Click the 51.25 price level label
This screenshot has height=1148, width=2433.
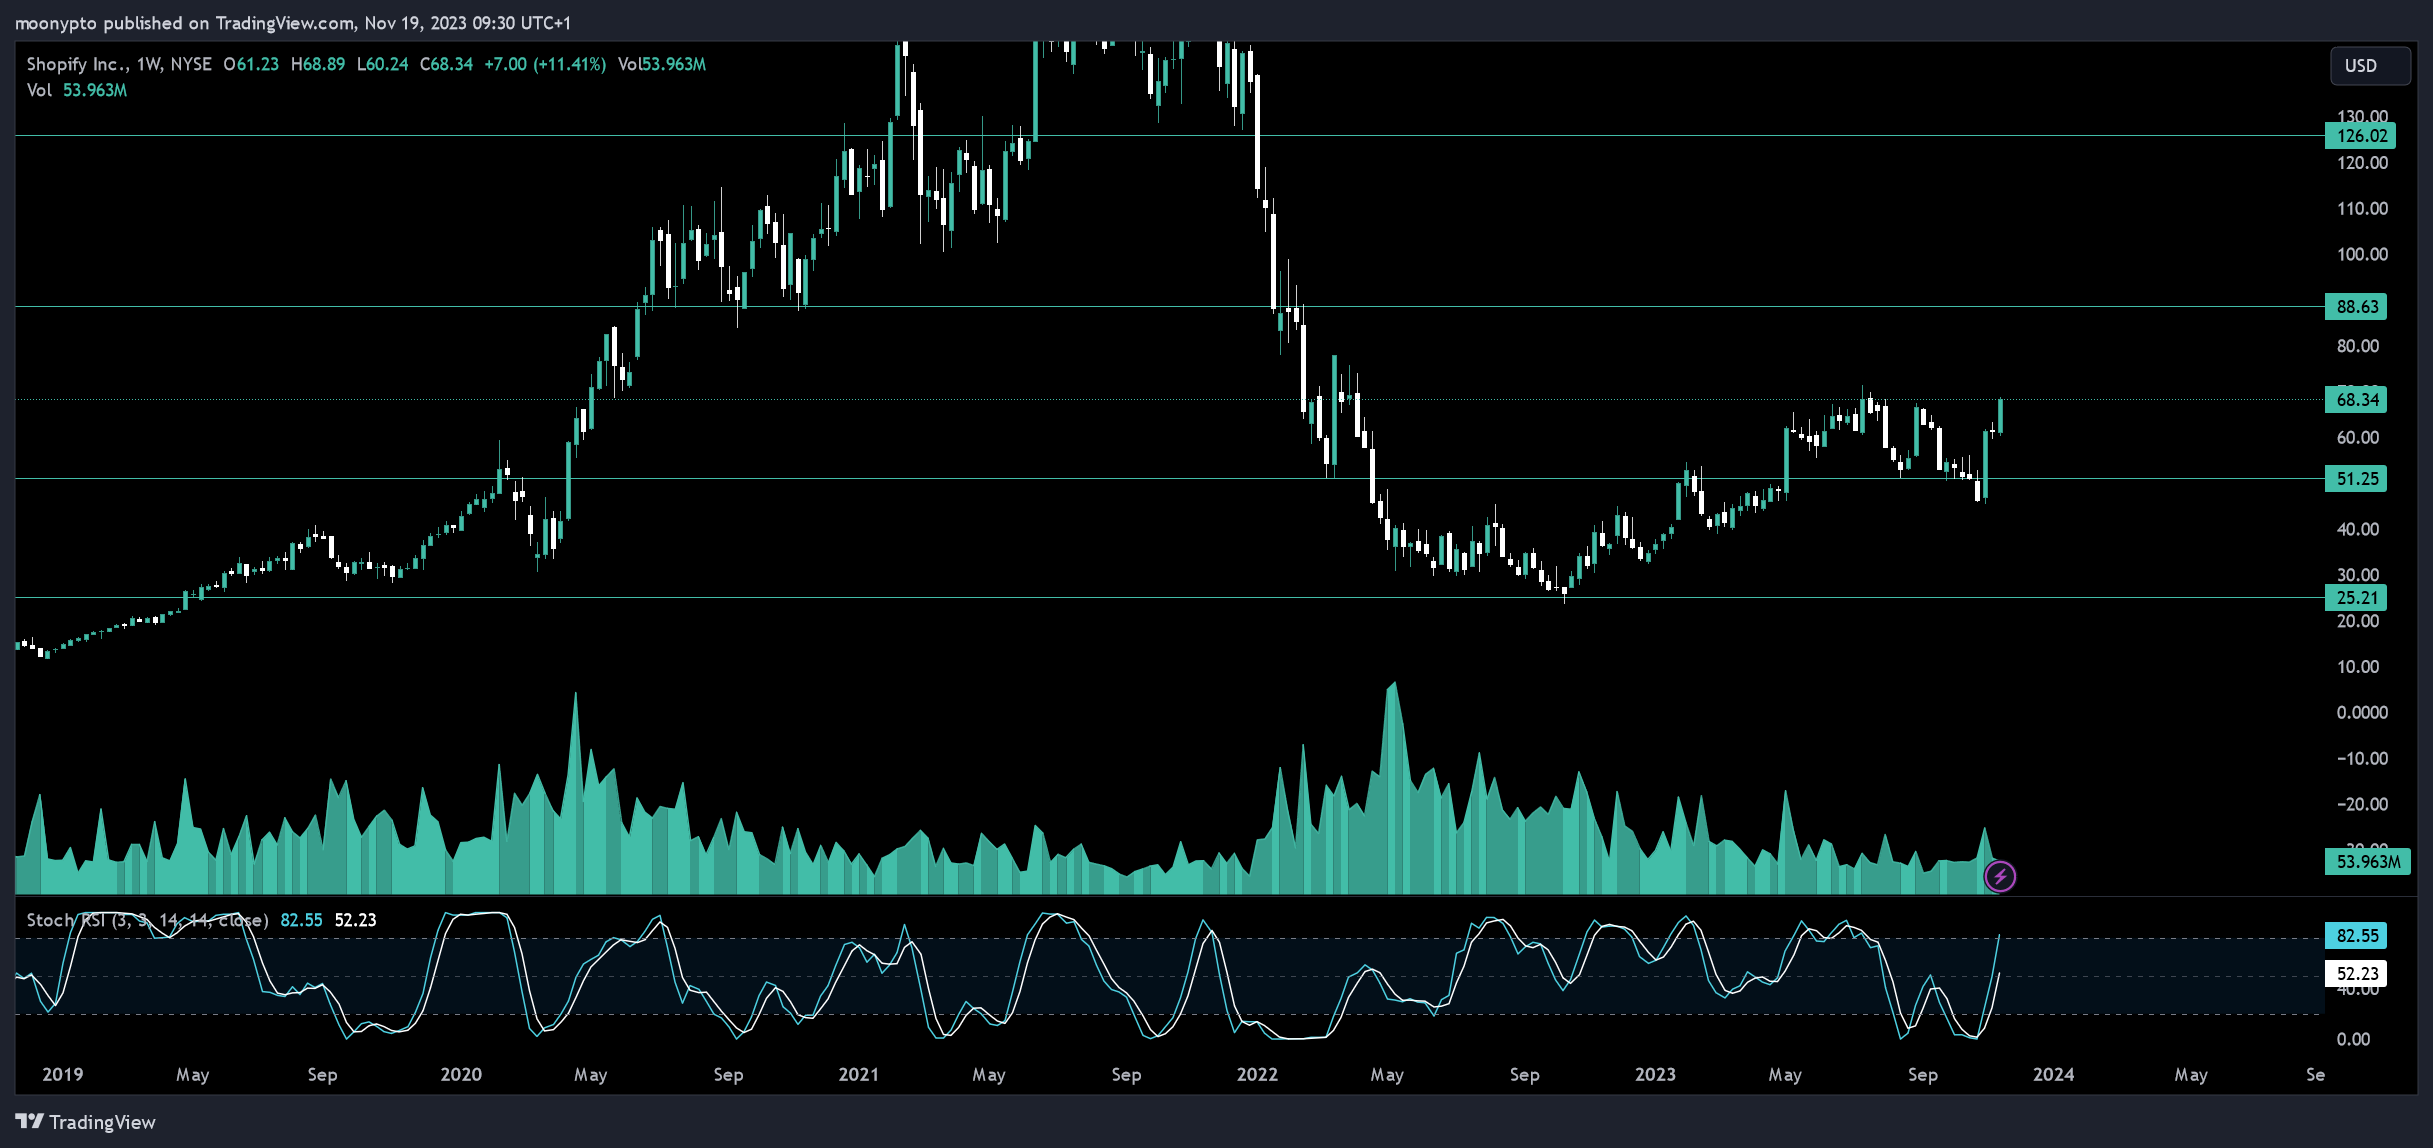pos(2356,479)
